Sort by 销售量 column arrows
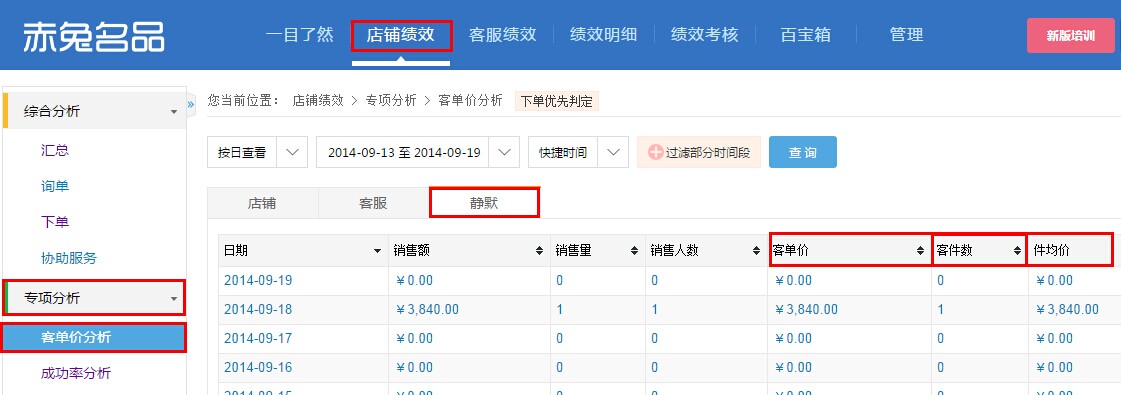 coord(634,251)
